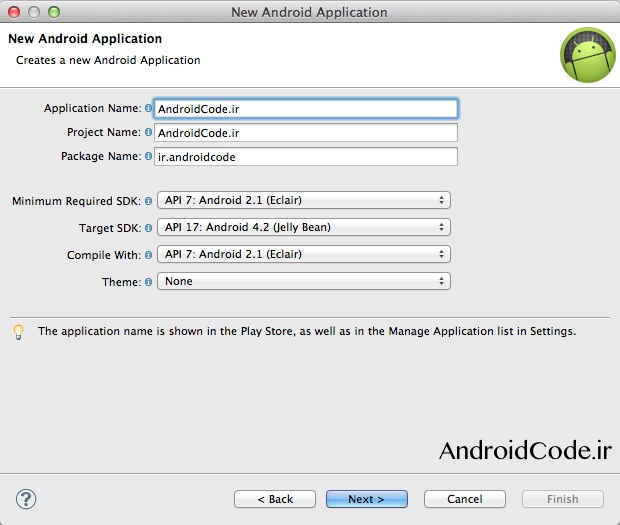Click the info icon beside Package Name
The width and height of the screenshot is (620, 525).
148,157
